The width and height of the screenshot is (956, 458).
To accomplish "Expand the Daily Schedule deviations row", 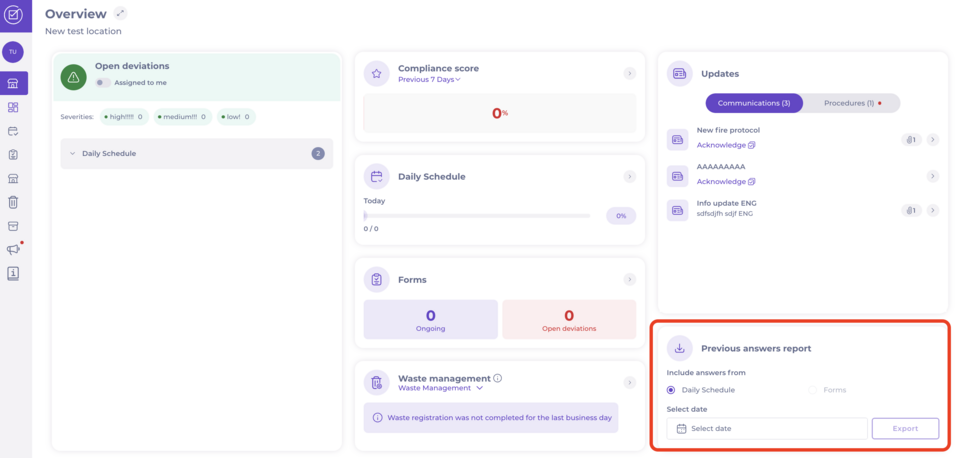I will click(x=196, y=154).
